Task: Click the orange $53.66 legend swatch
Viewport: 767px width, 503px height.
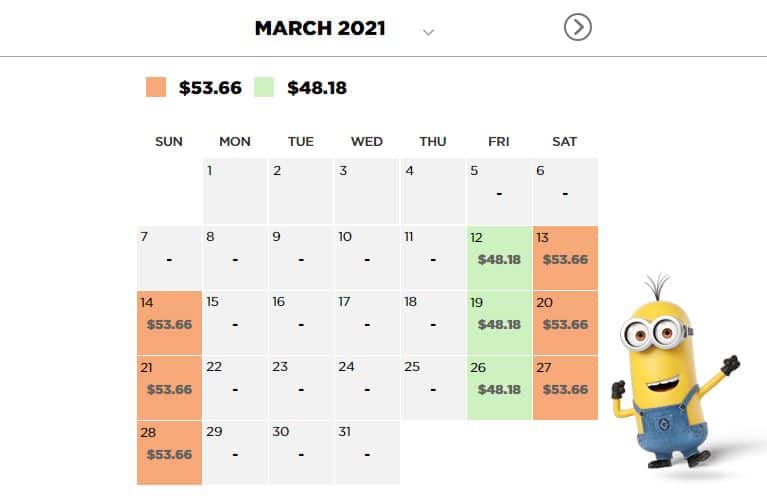Action: click(156, 87)
